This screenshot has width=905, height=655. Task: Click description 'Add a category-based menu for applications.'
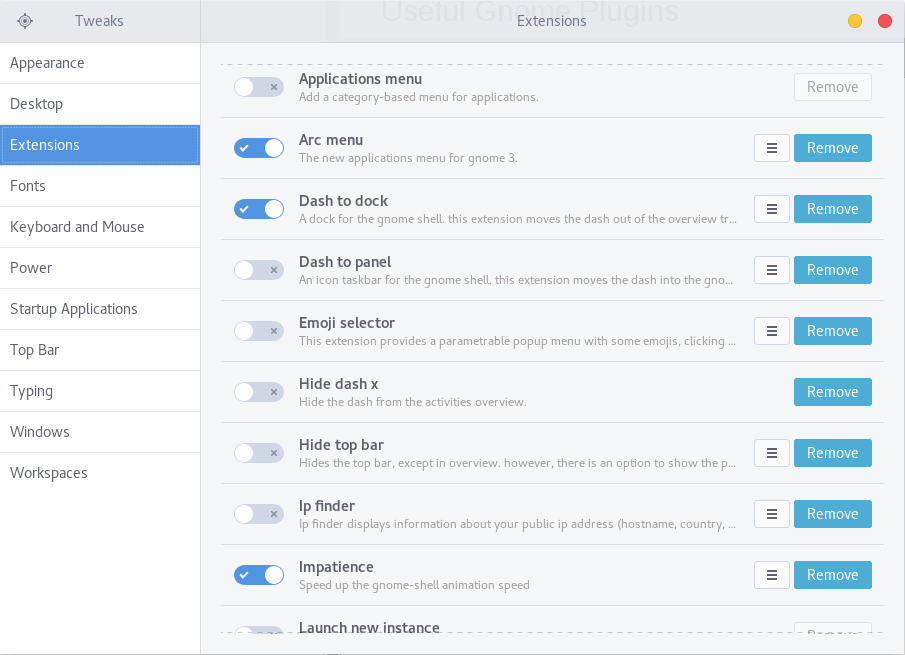418,98
